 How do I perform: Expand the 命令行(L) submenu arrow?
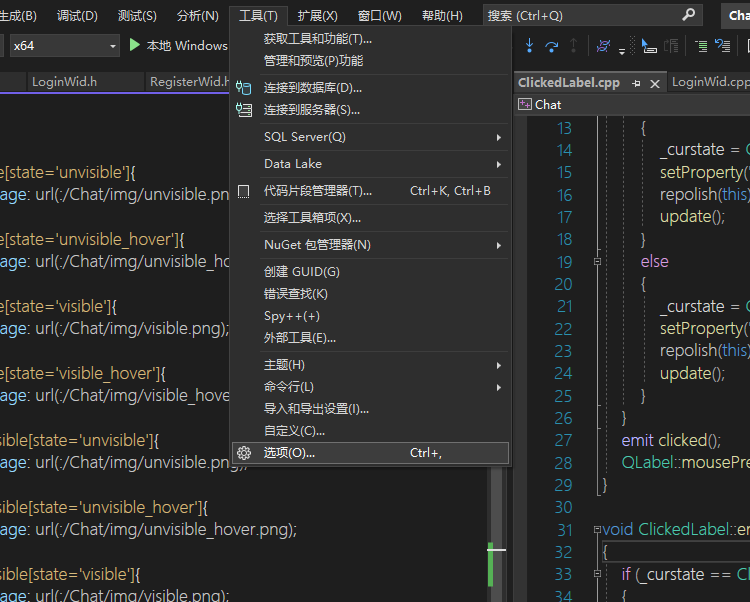coord(498,387)
